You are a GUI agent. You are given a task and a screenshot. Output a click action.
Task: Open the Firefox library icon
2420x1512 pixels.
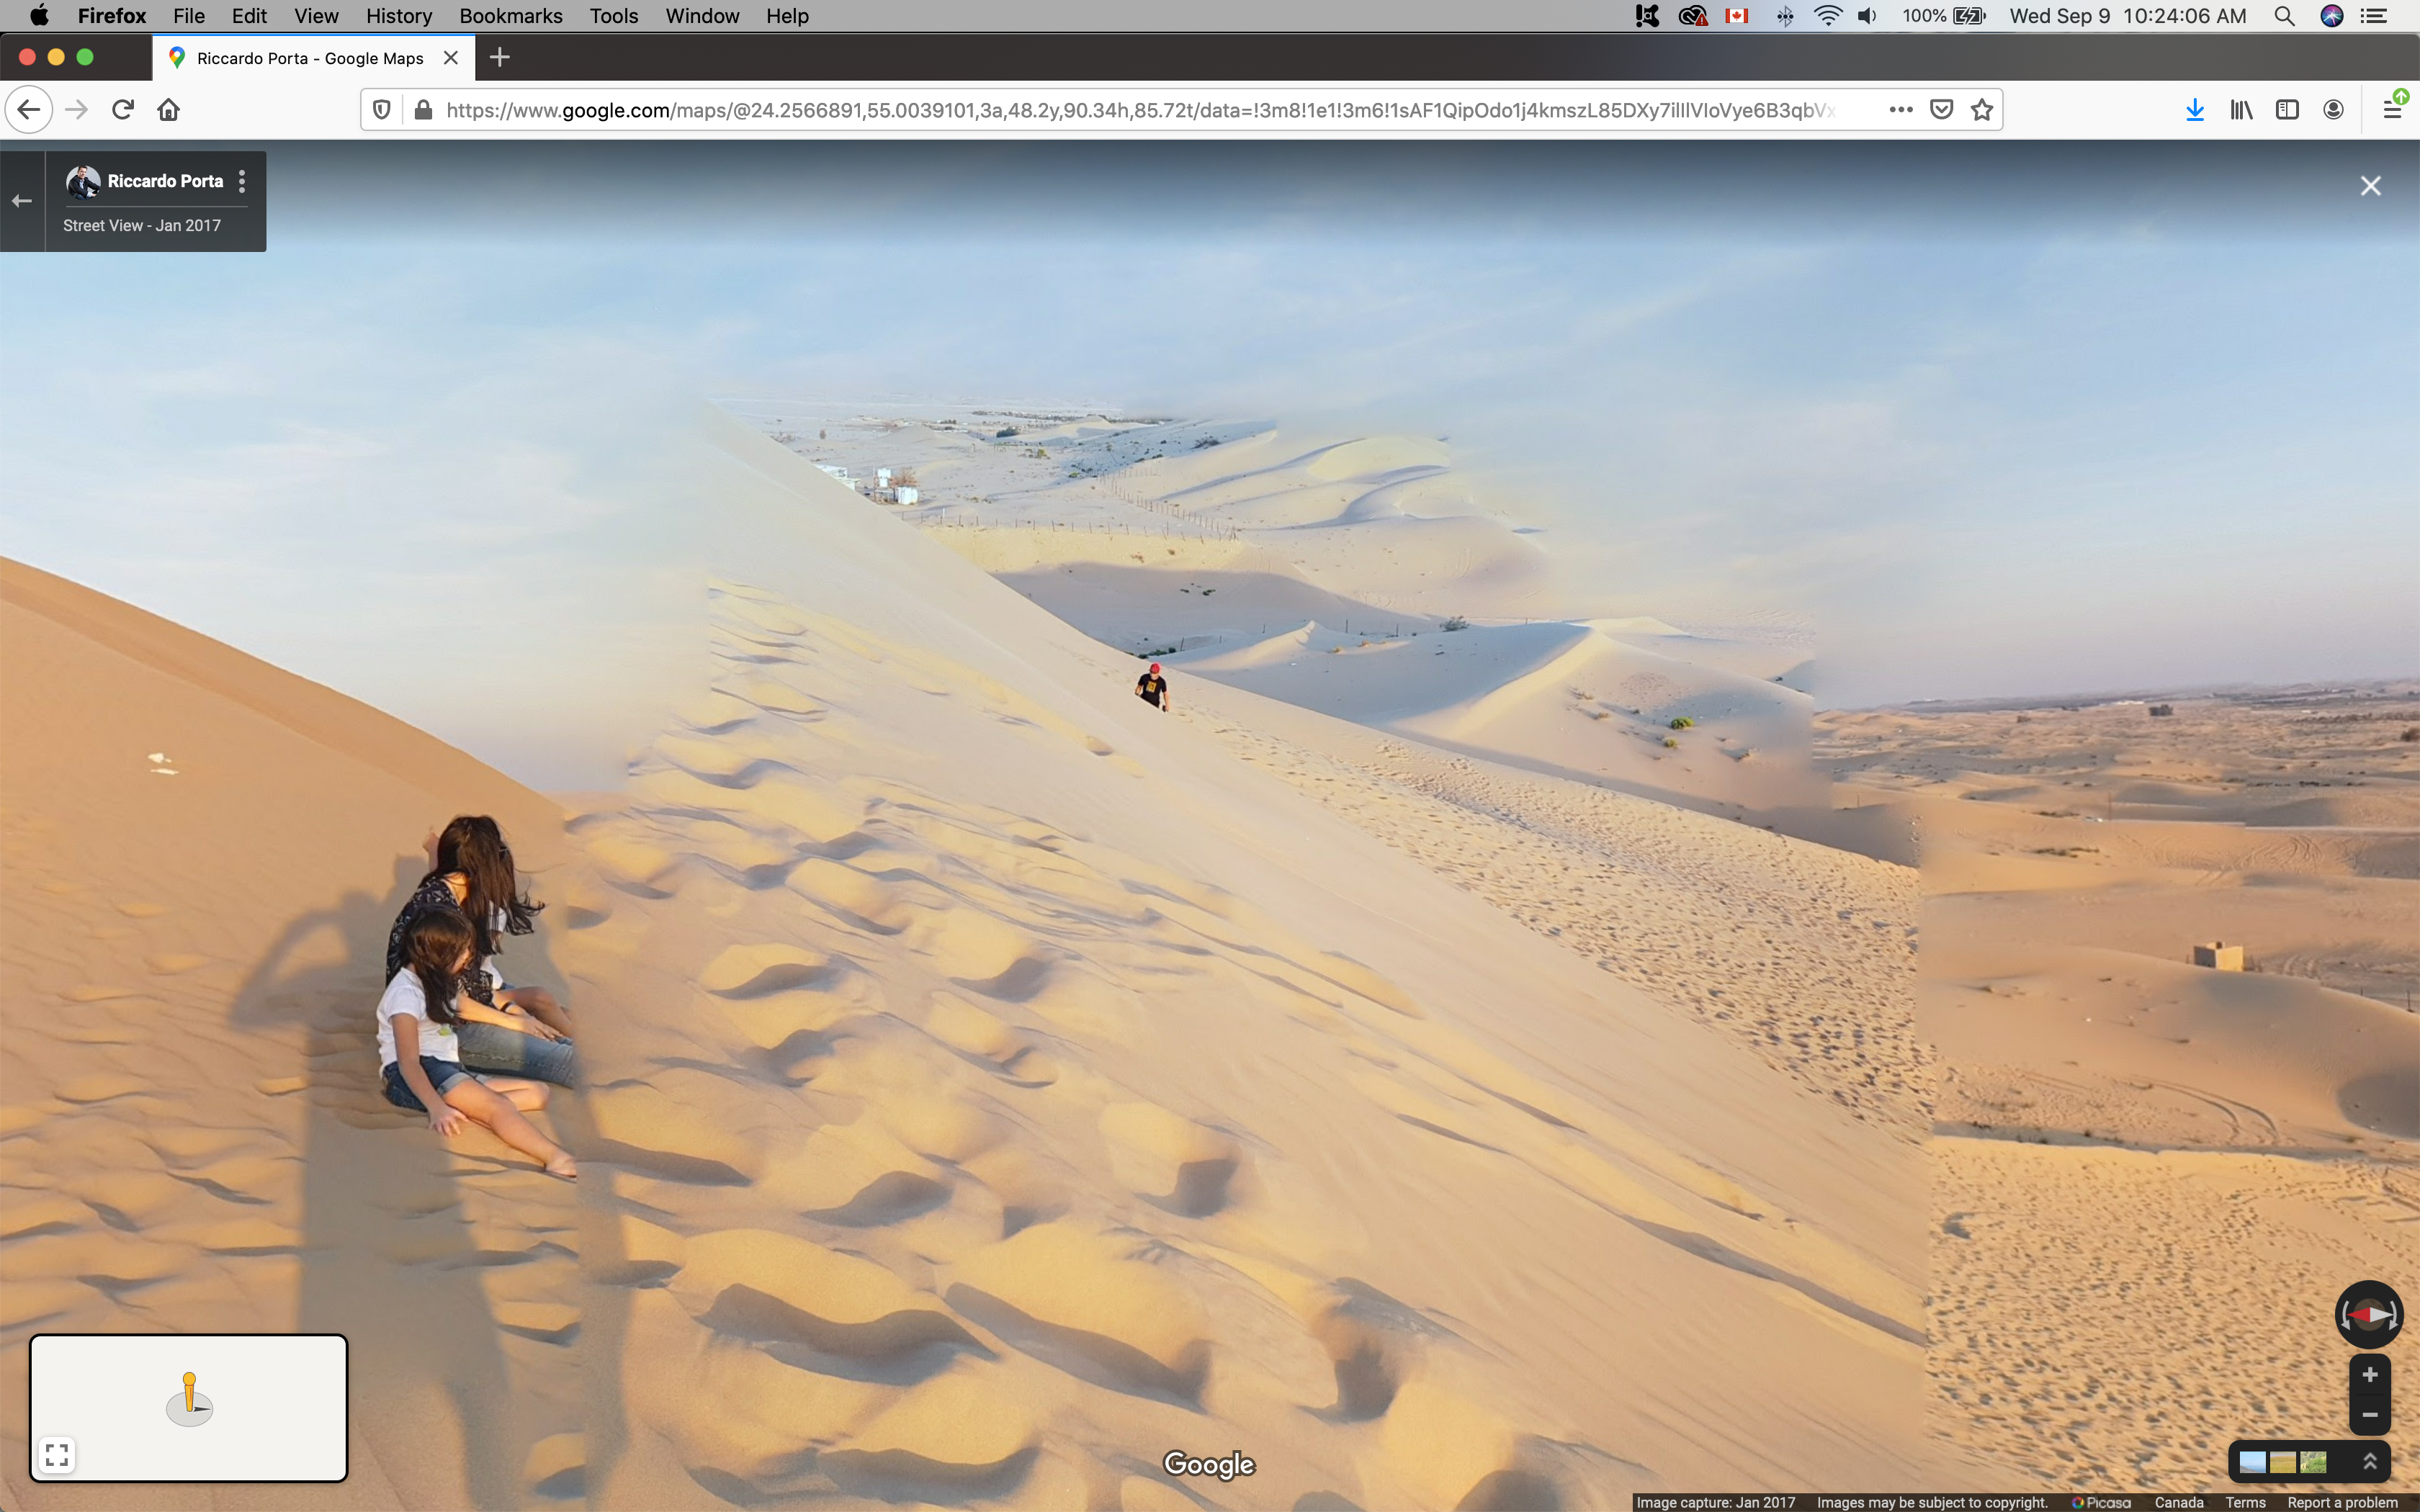(2241, 110)
